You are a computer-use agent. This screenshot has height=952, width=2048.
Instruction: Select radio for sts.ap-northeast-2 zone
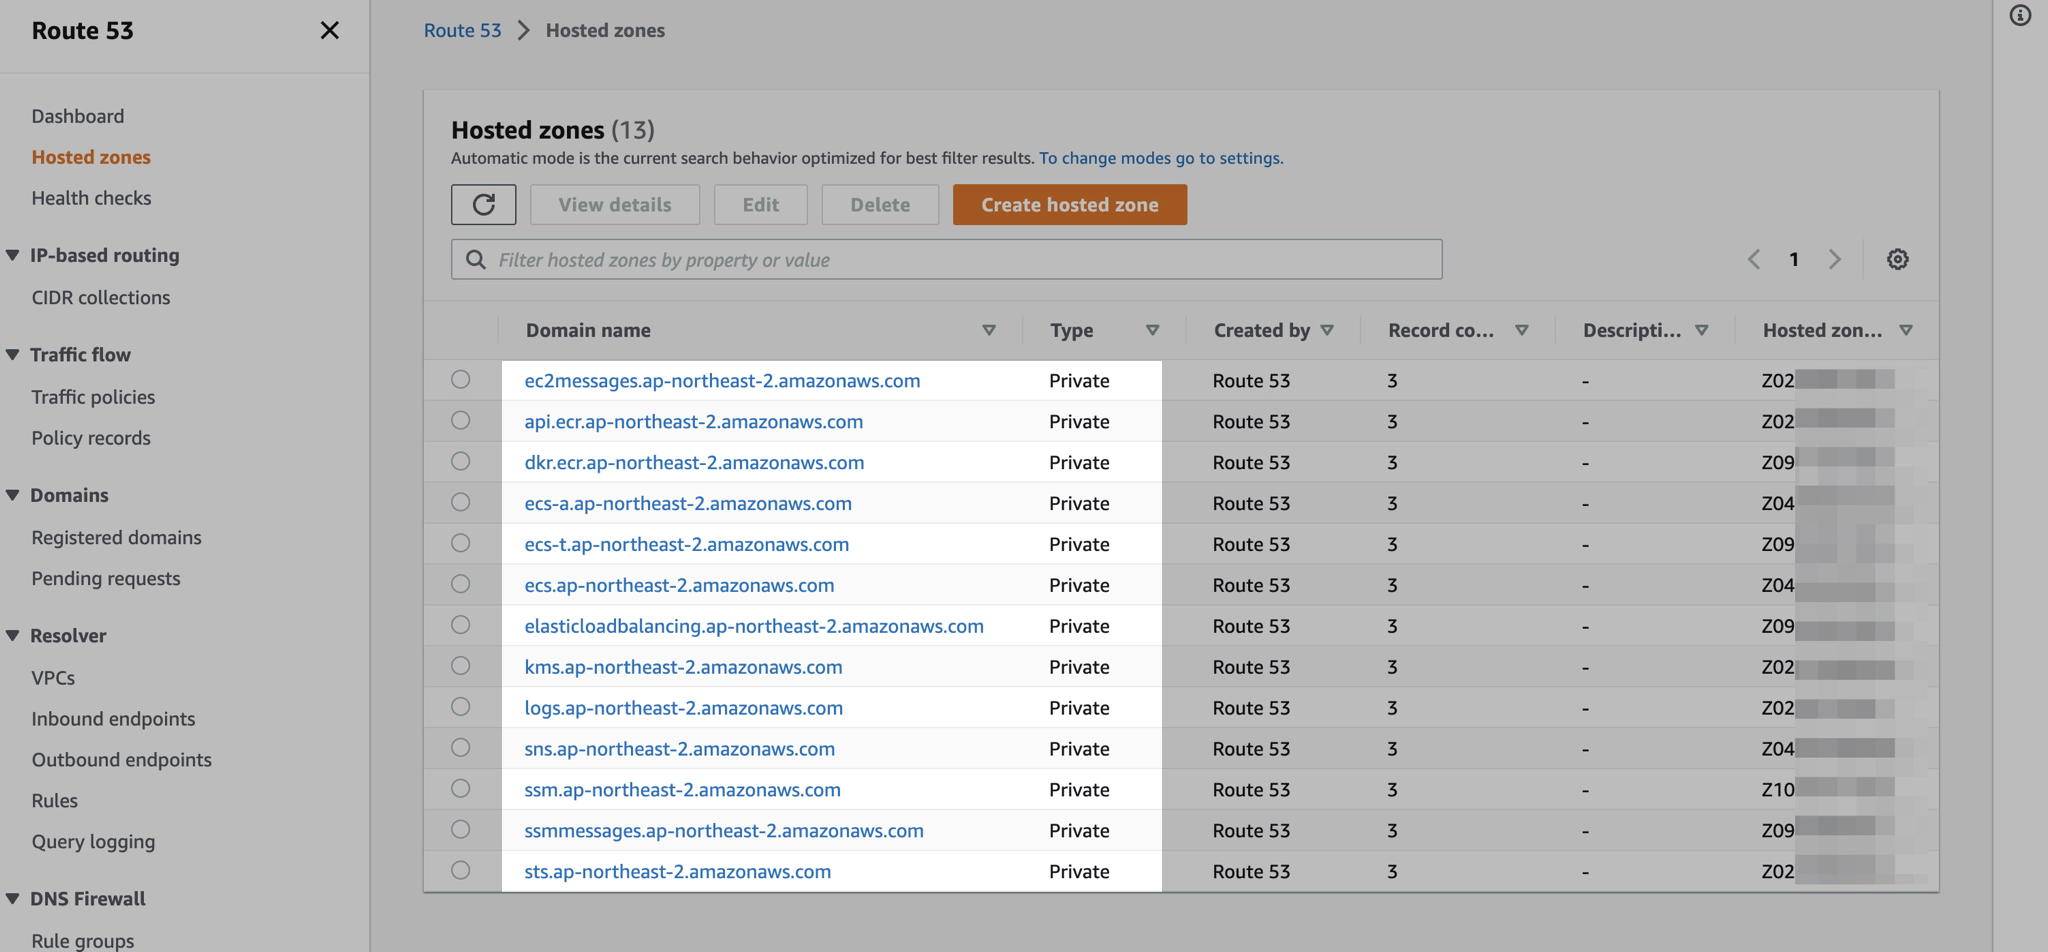click(460, 870)
